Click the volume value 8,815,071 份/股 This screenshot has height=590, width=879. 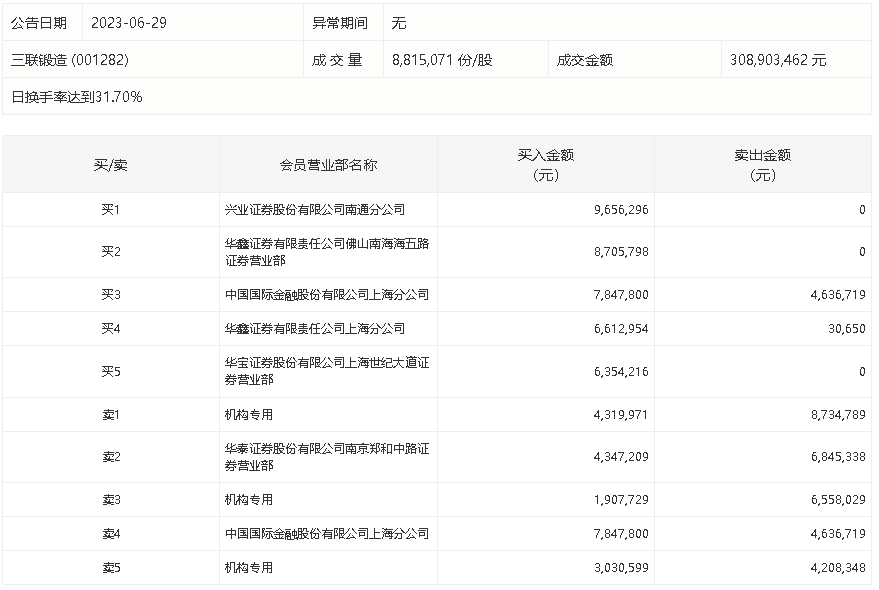click(x=442, y=60)
